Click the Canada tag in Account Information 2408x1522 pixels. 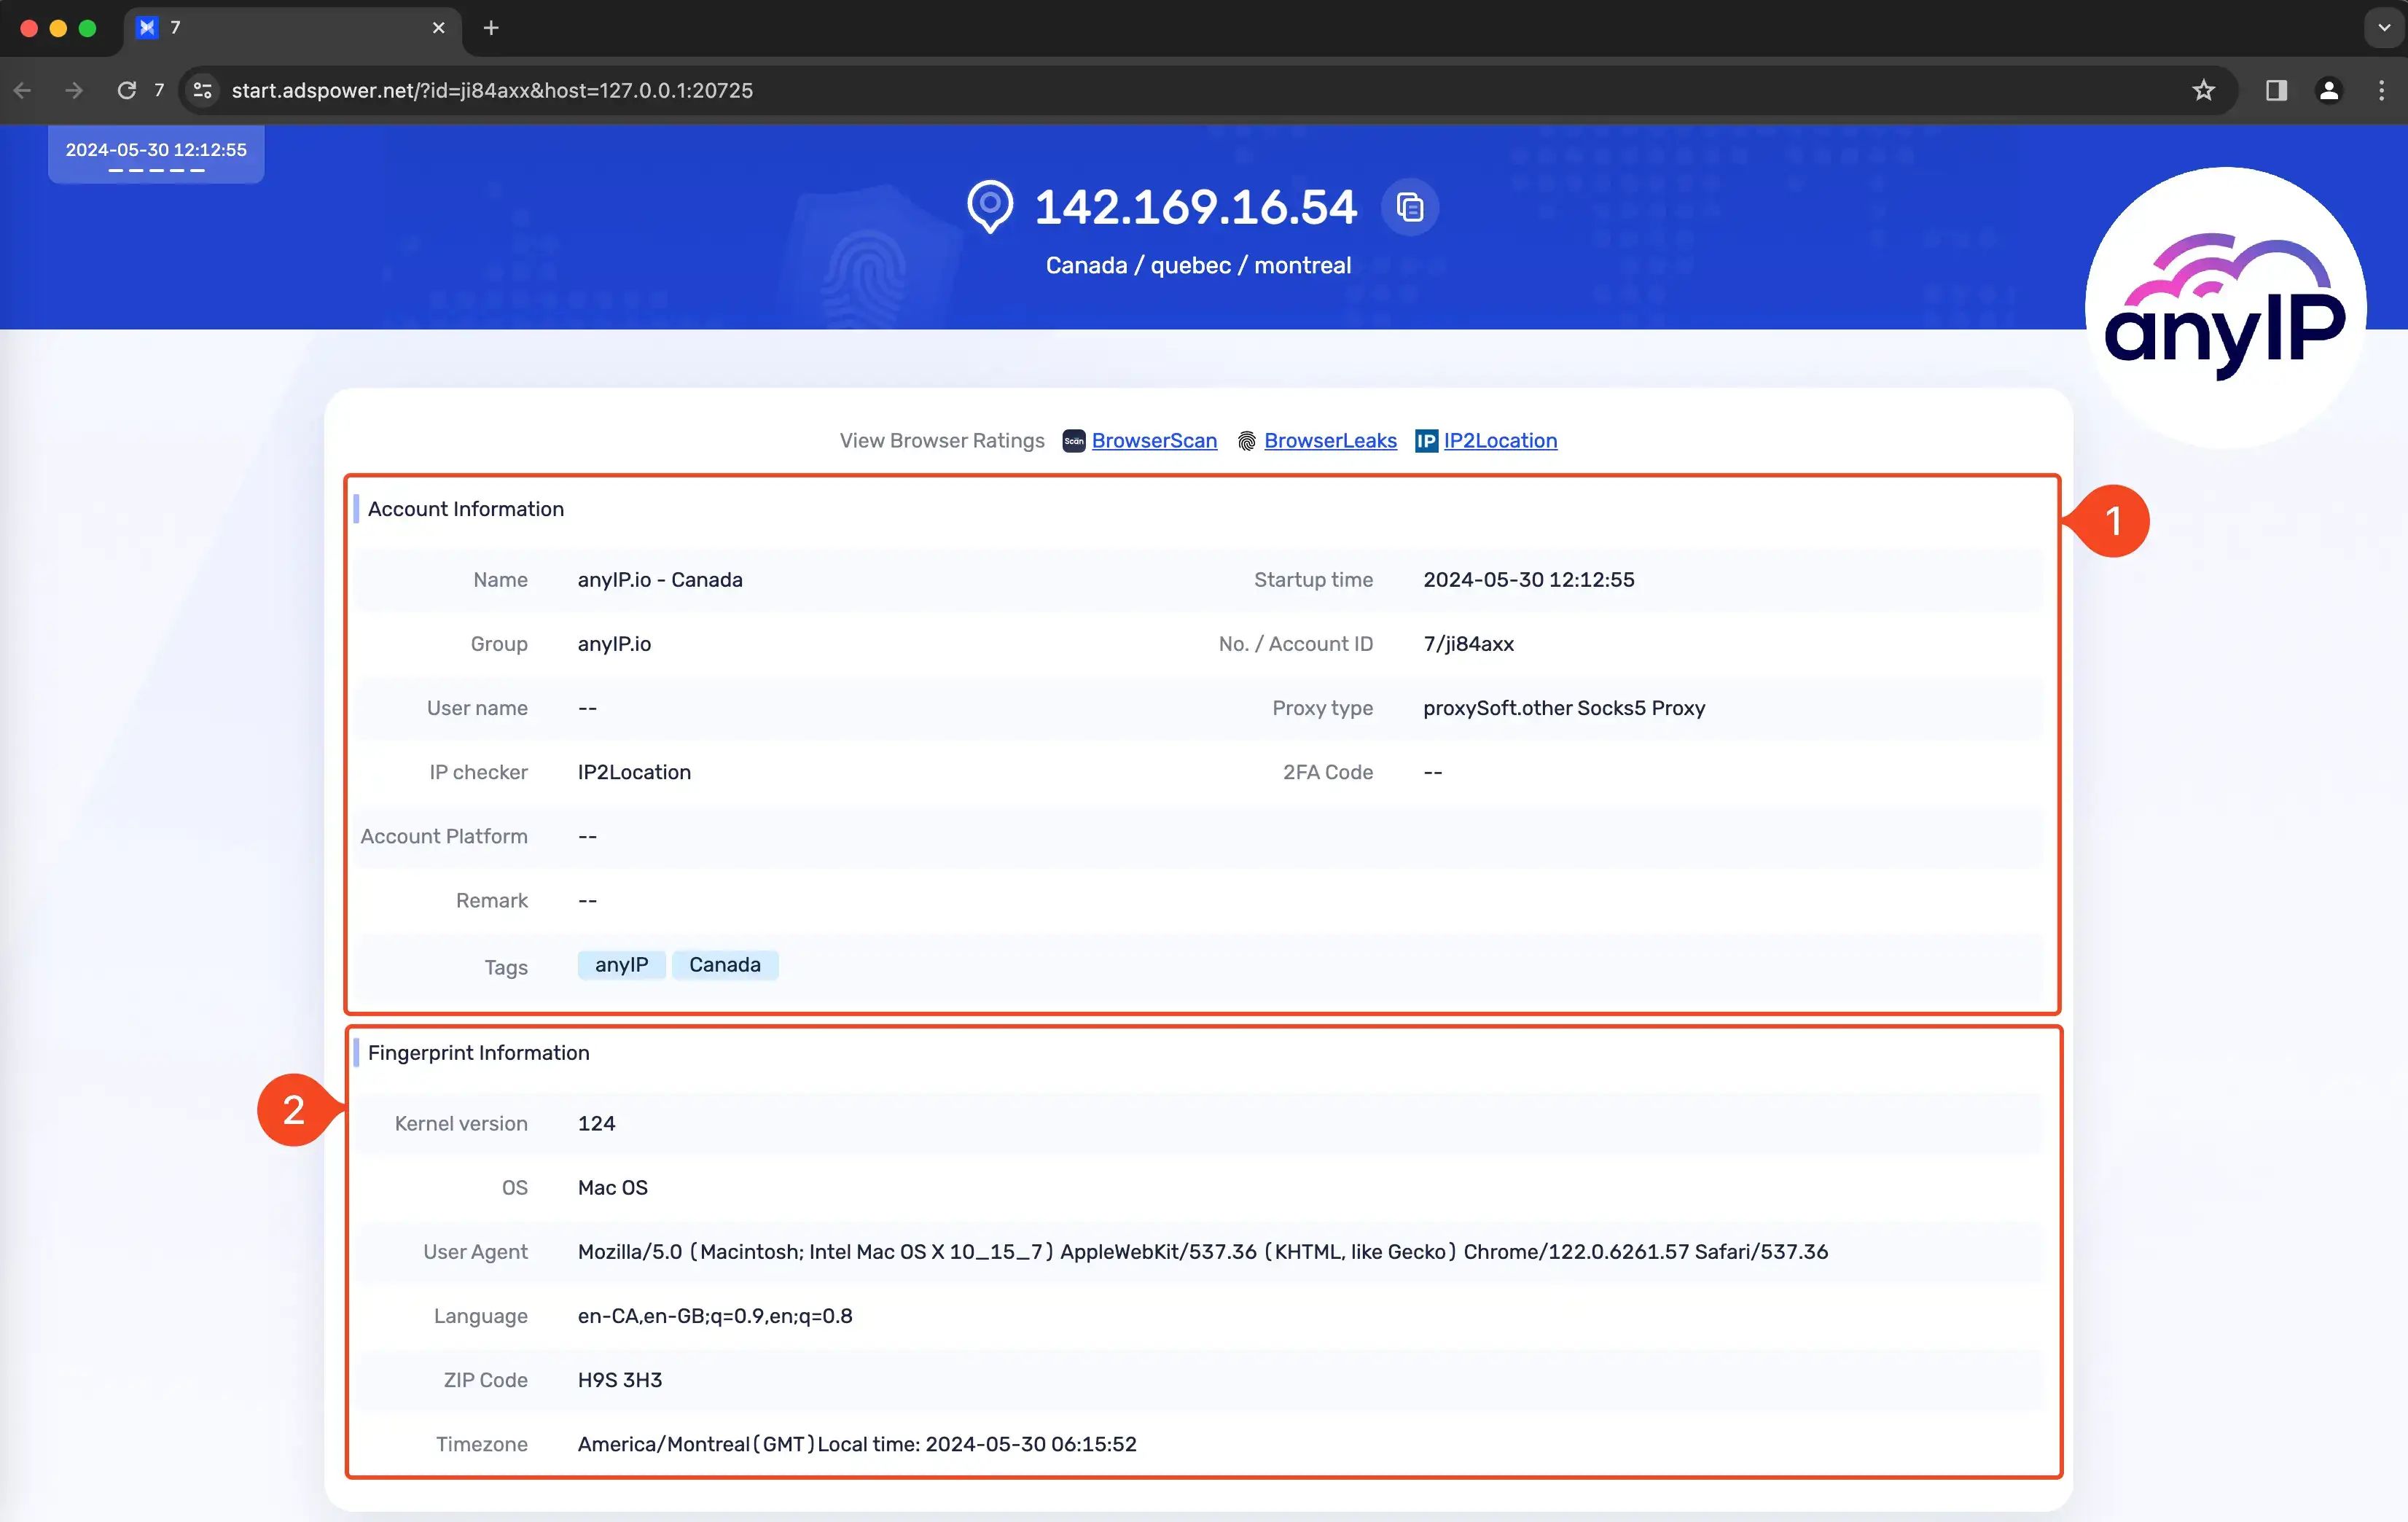pyautogui.click(x=725, y=964)
